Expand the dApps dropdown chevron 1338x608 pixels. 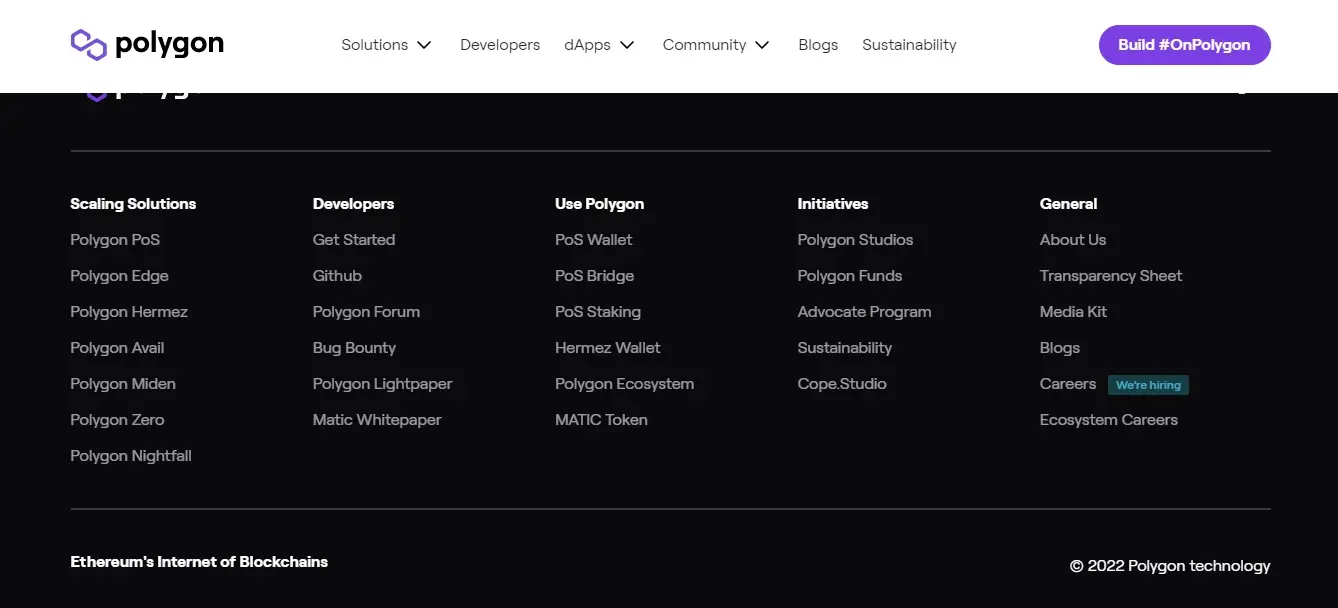(627, 45)
